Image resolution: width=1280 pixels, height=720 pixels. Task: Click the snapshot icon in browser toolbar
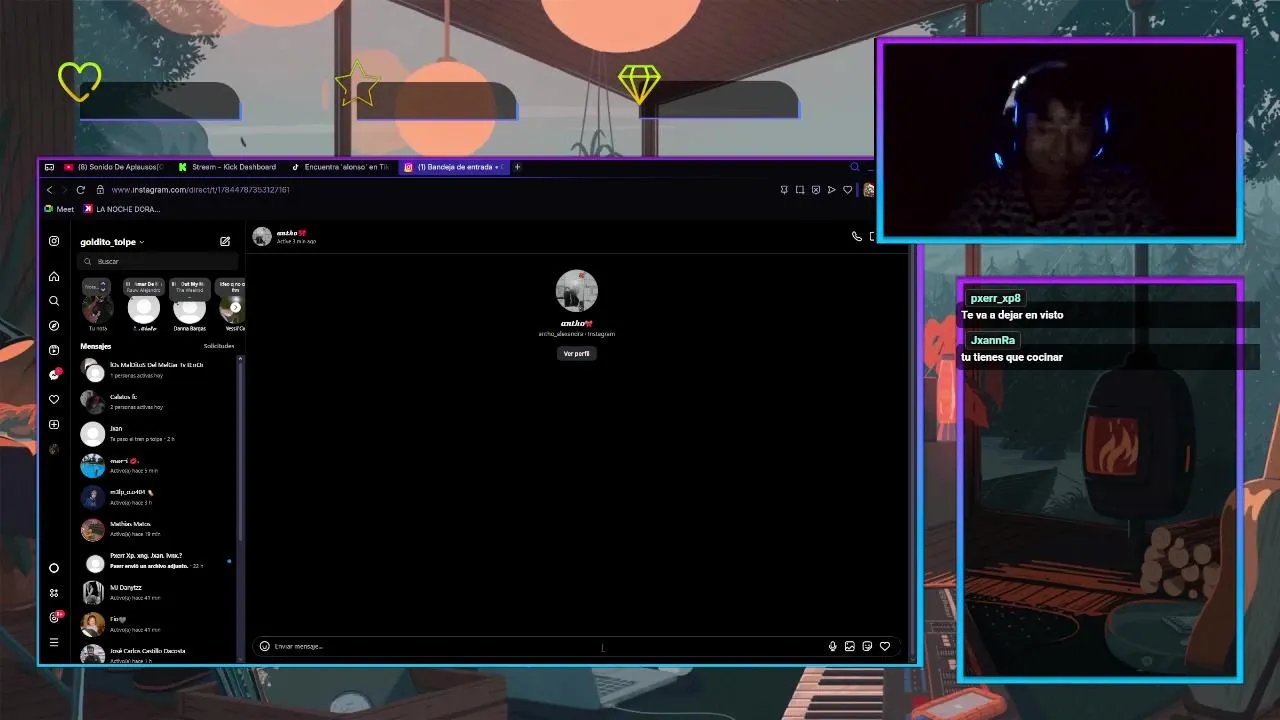[x=800, y=189]
